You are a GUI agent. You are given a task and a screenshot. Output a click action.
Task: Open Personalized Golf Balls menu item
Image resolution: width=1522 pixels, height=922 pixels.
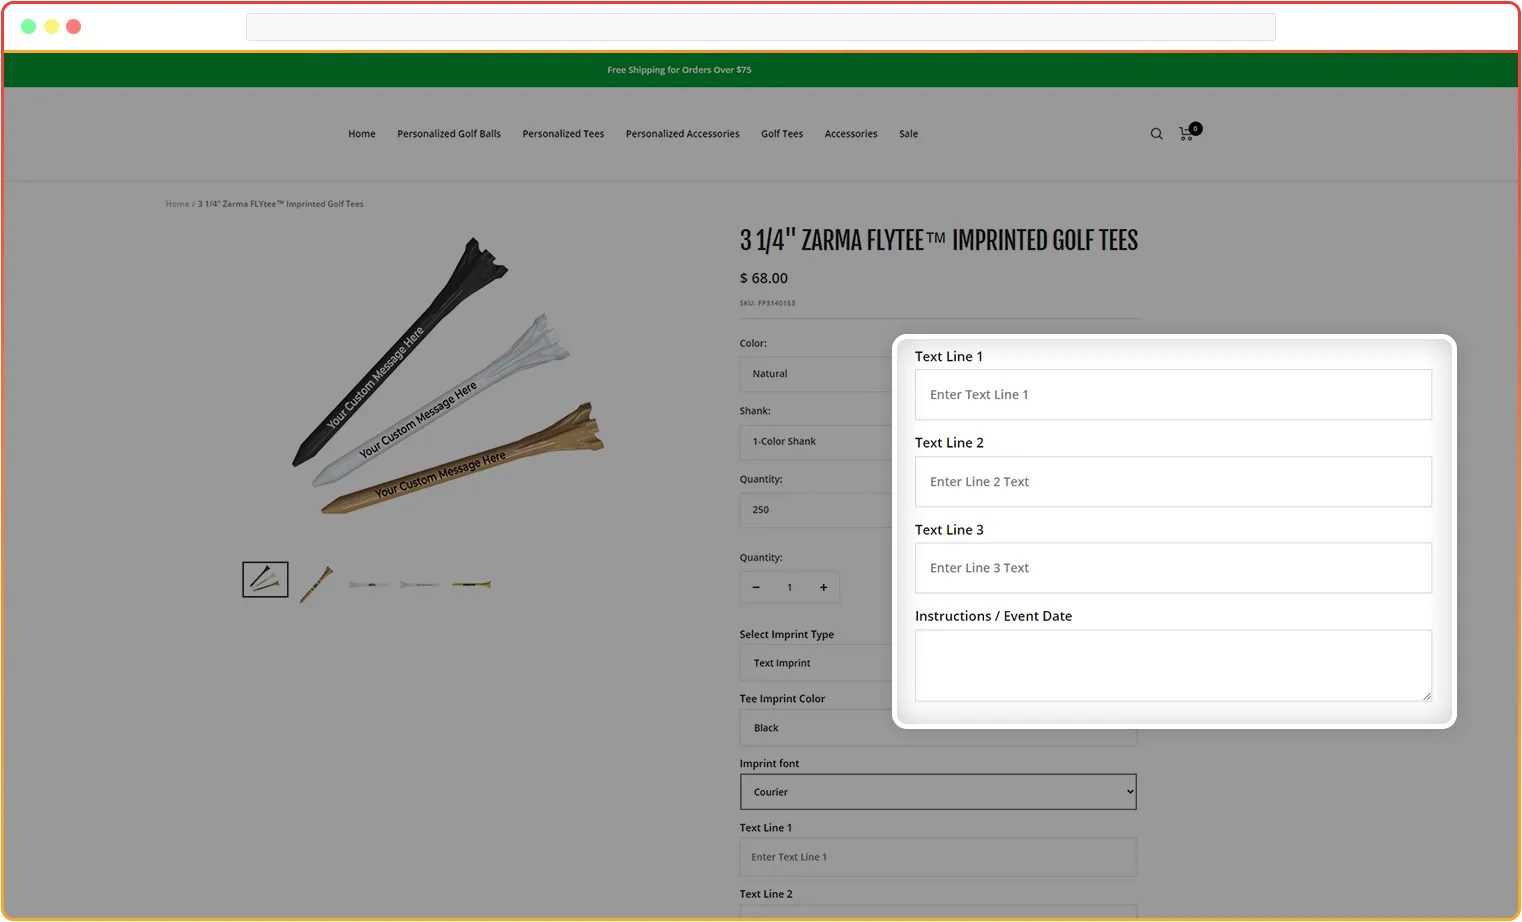click(x=449, y=133)
